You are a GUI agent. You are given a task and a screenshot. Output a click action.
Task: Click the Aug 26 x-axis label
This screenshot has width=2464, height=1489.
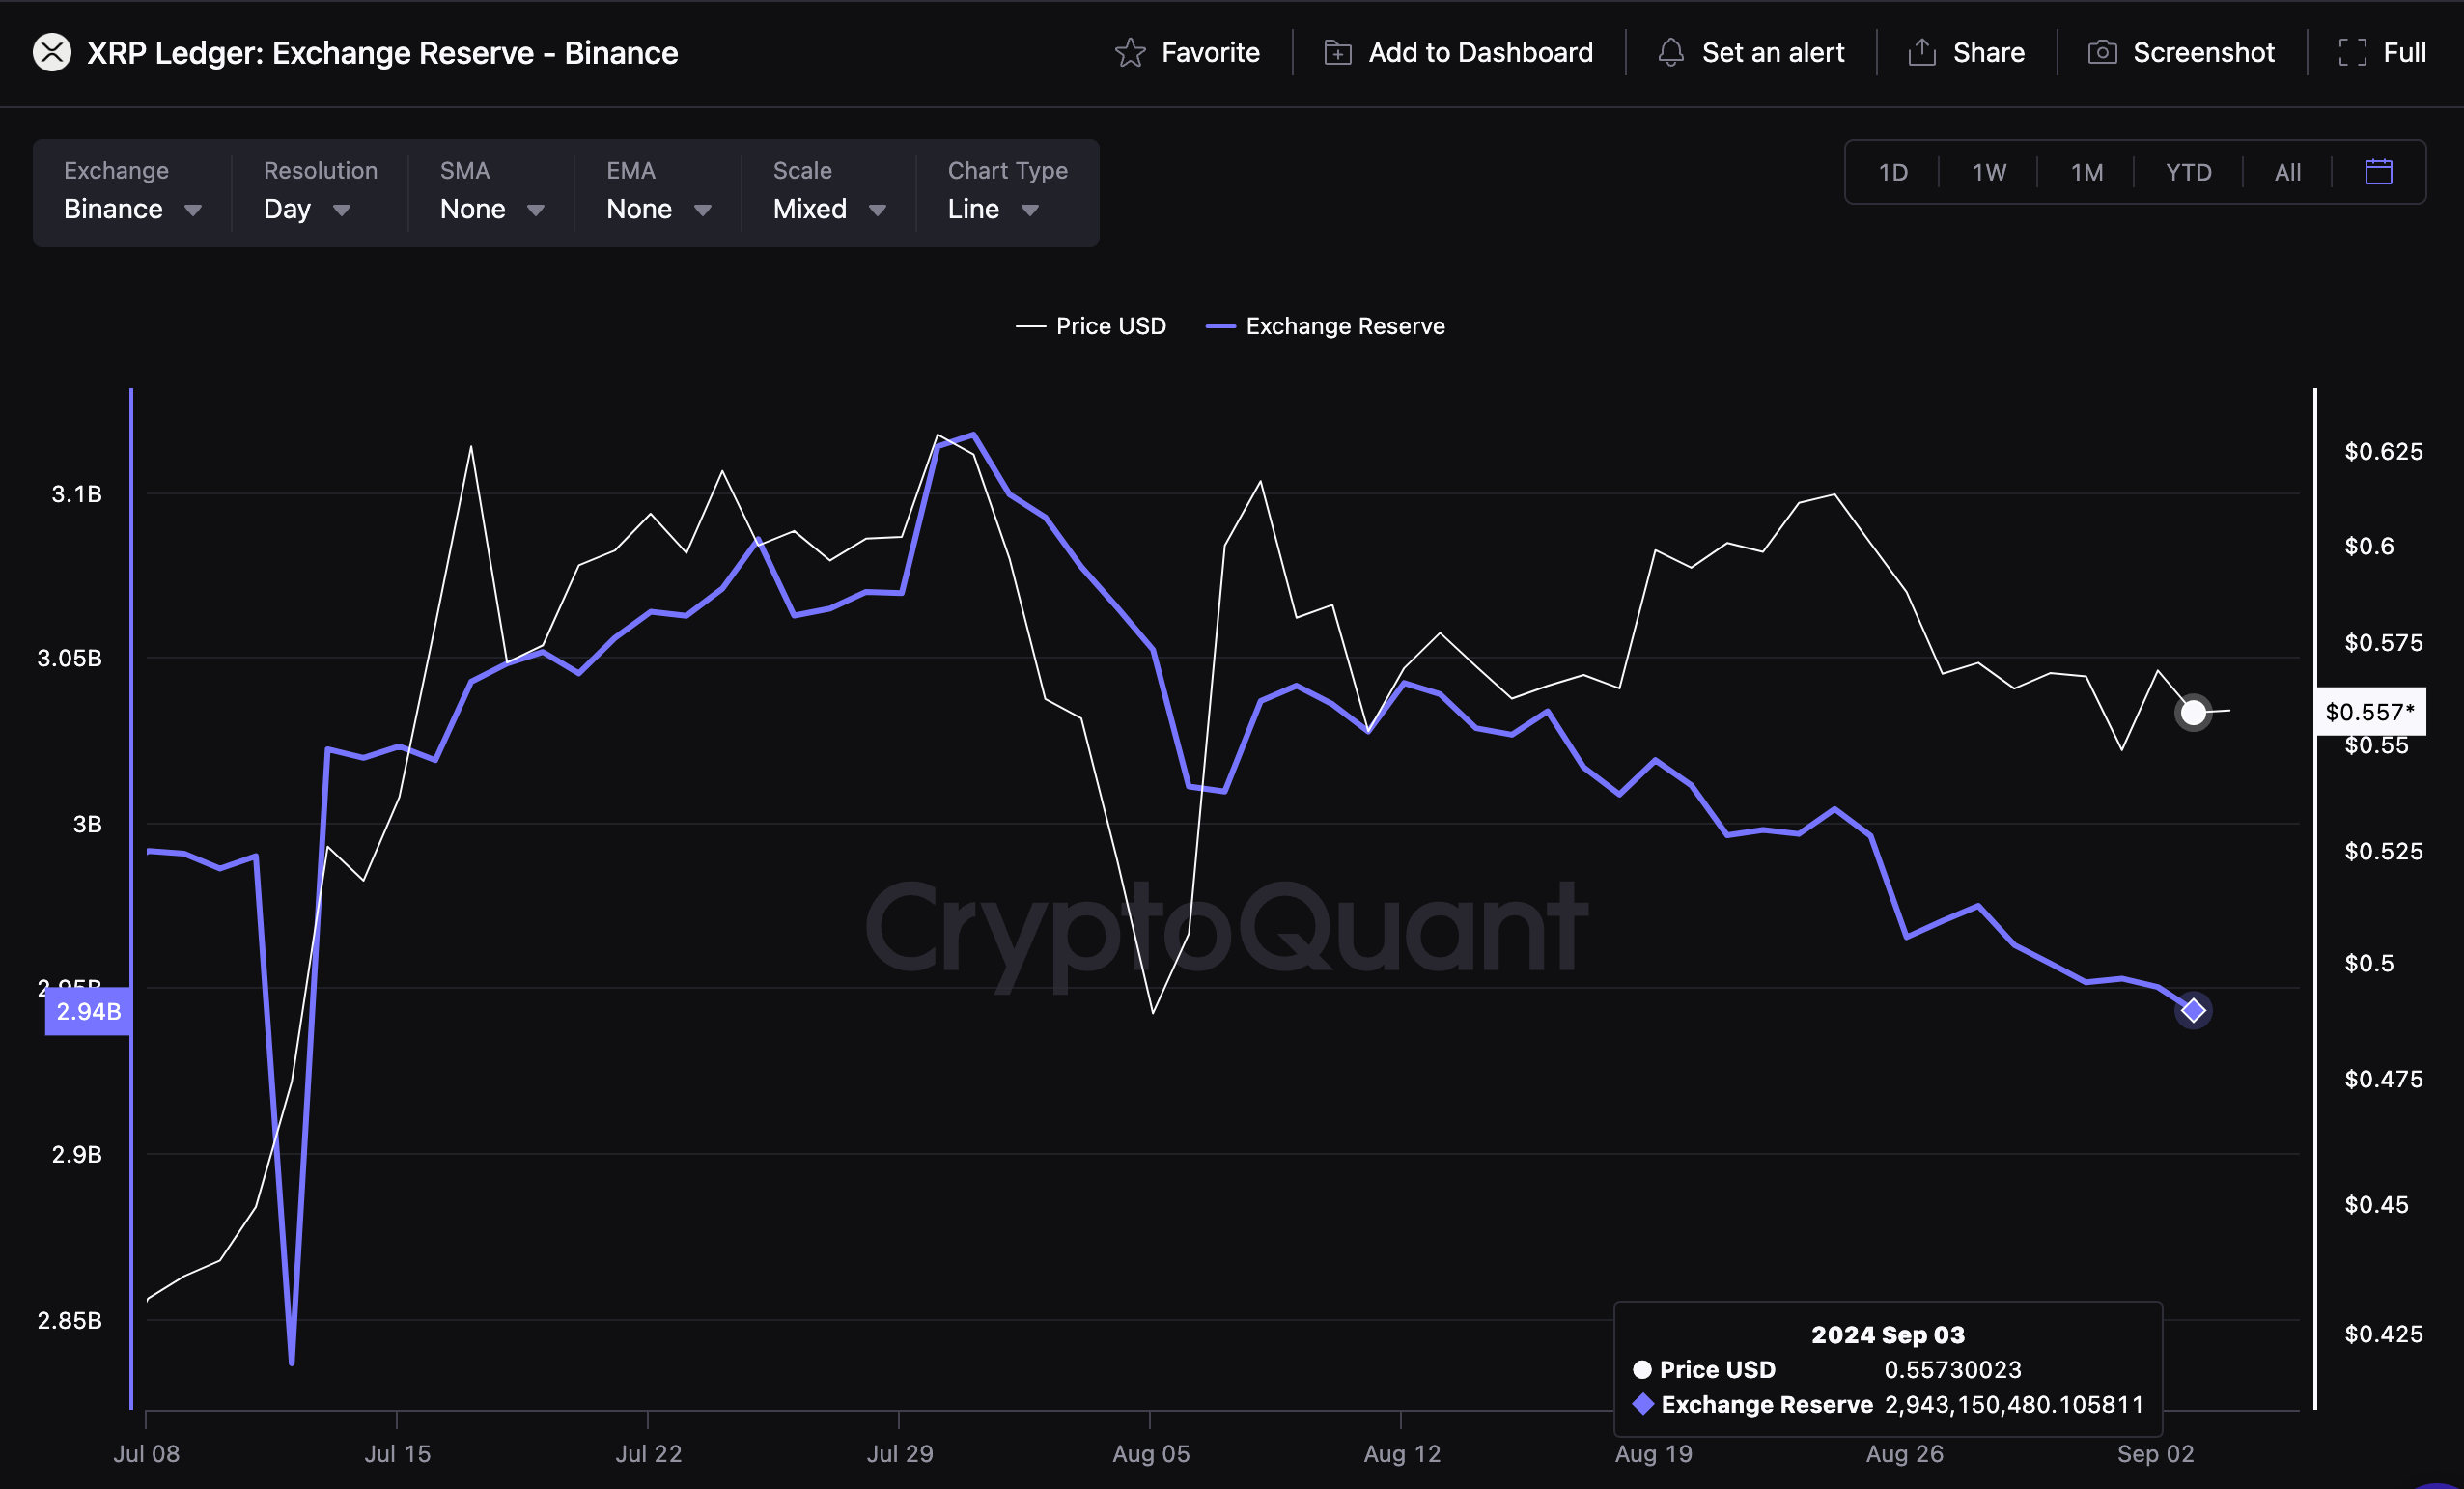[x=1904, y=1453]
